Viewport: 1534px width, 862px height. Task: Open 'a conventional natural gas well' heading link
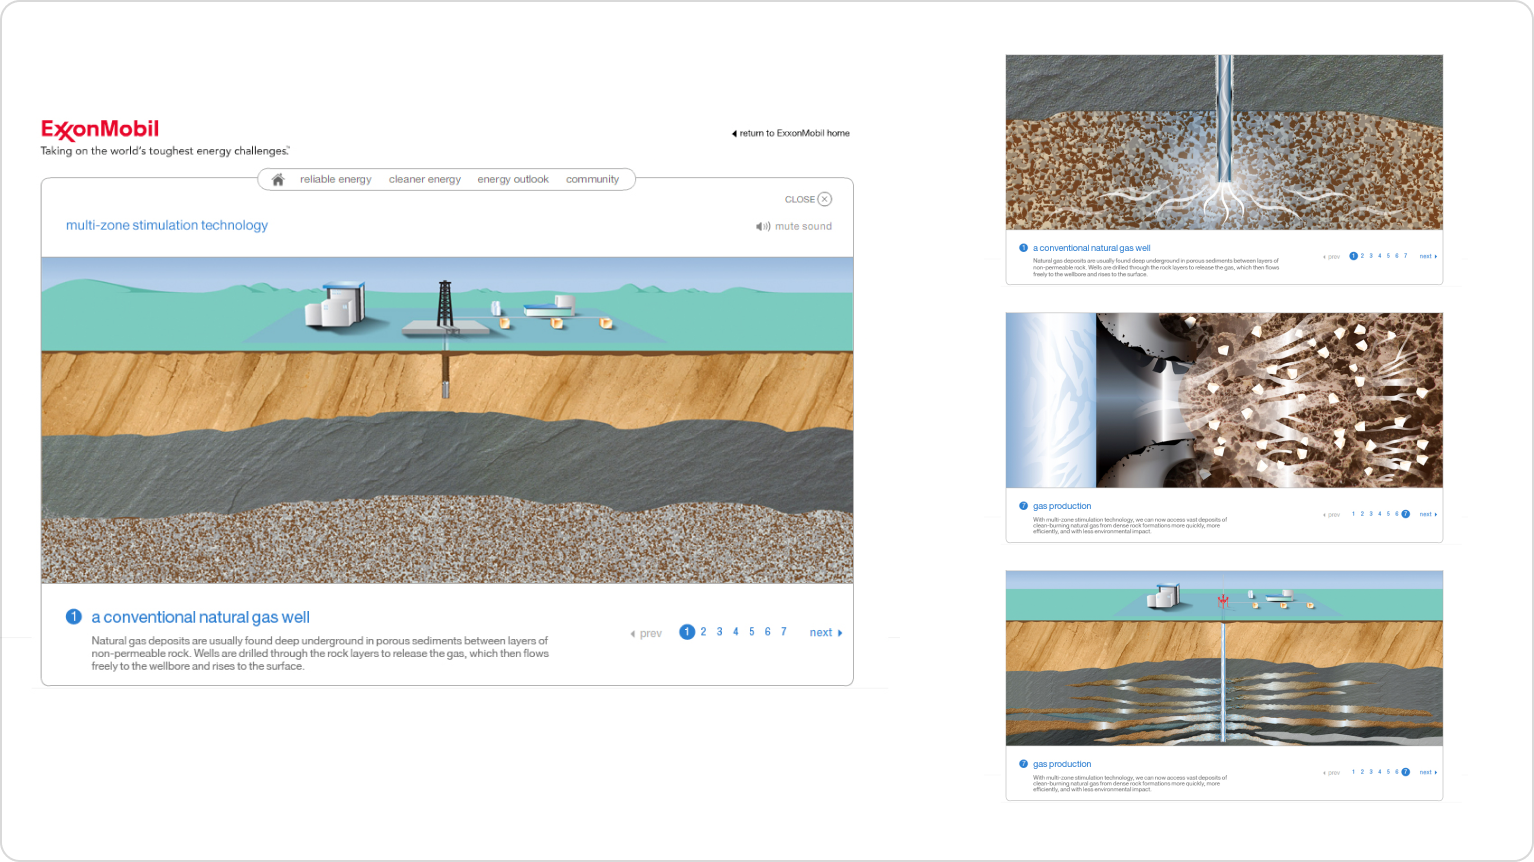[200, 617]
